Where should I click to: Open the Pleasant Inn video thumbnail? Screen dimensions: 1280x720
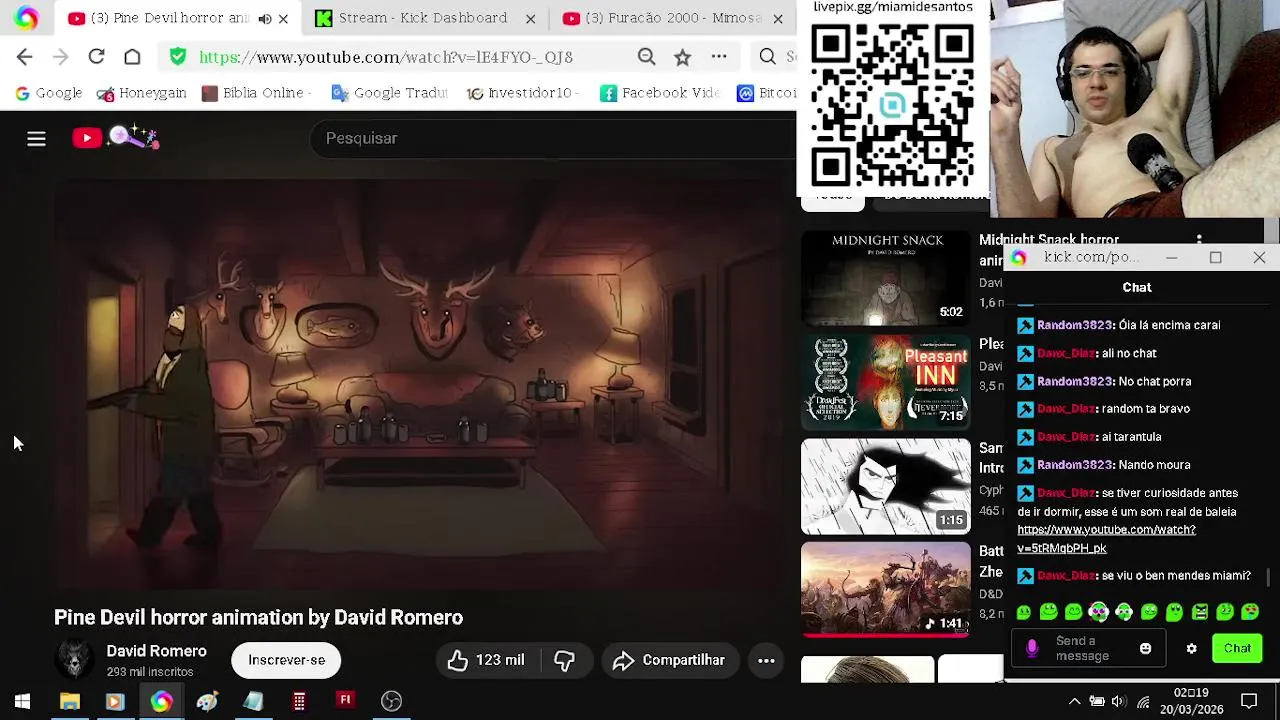tap(885, 382)
